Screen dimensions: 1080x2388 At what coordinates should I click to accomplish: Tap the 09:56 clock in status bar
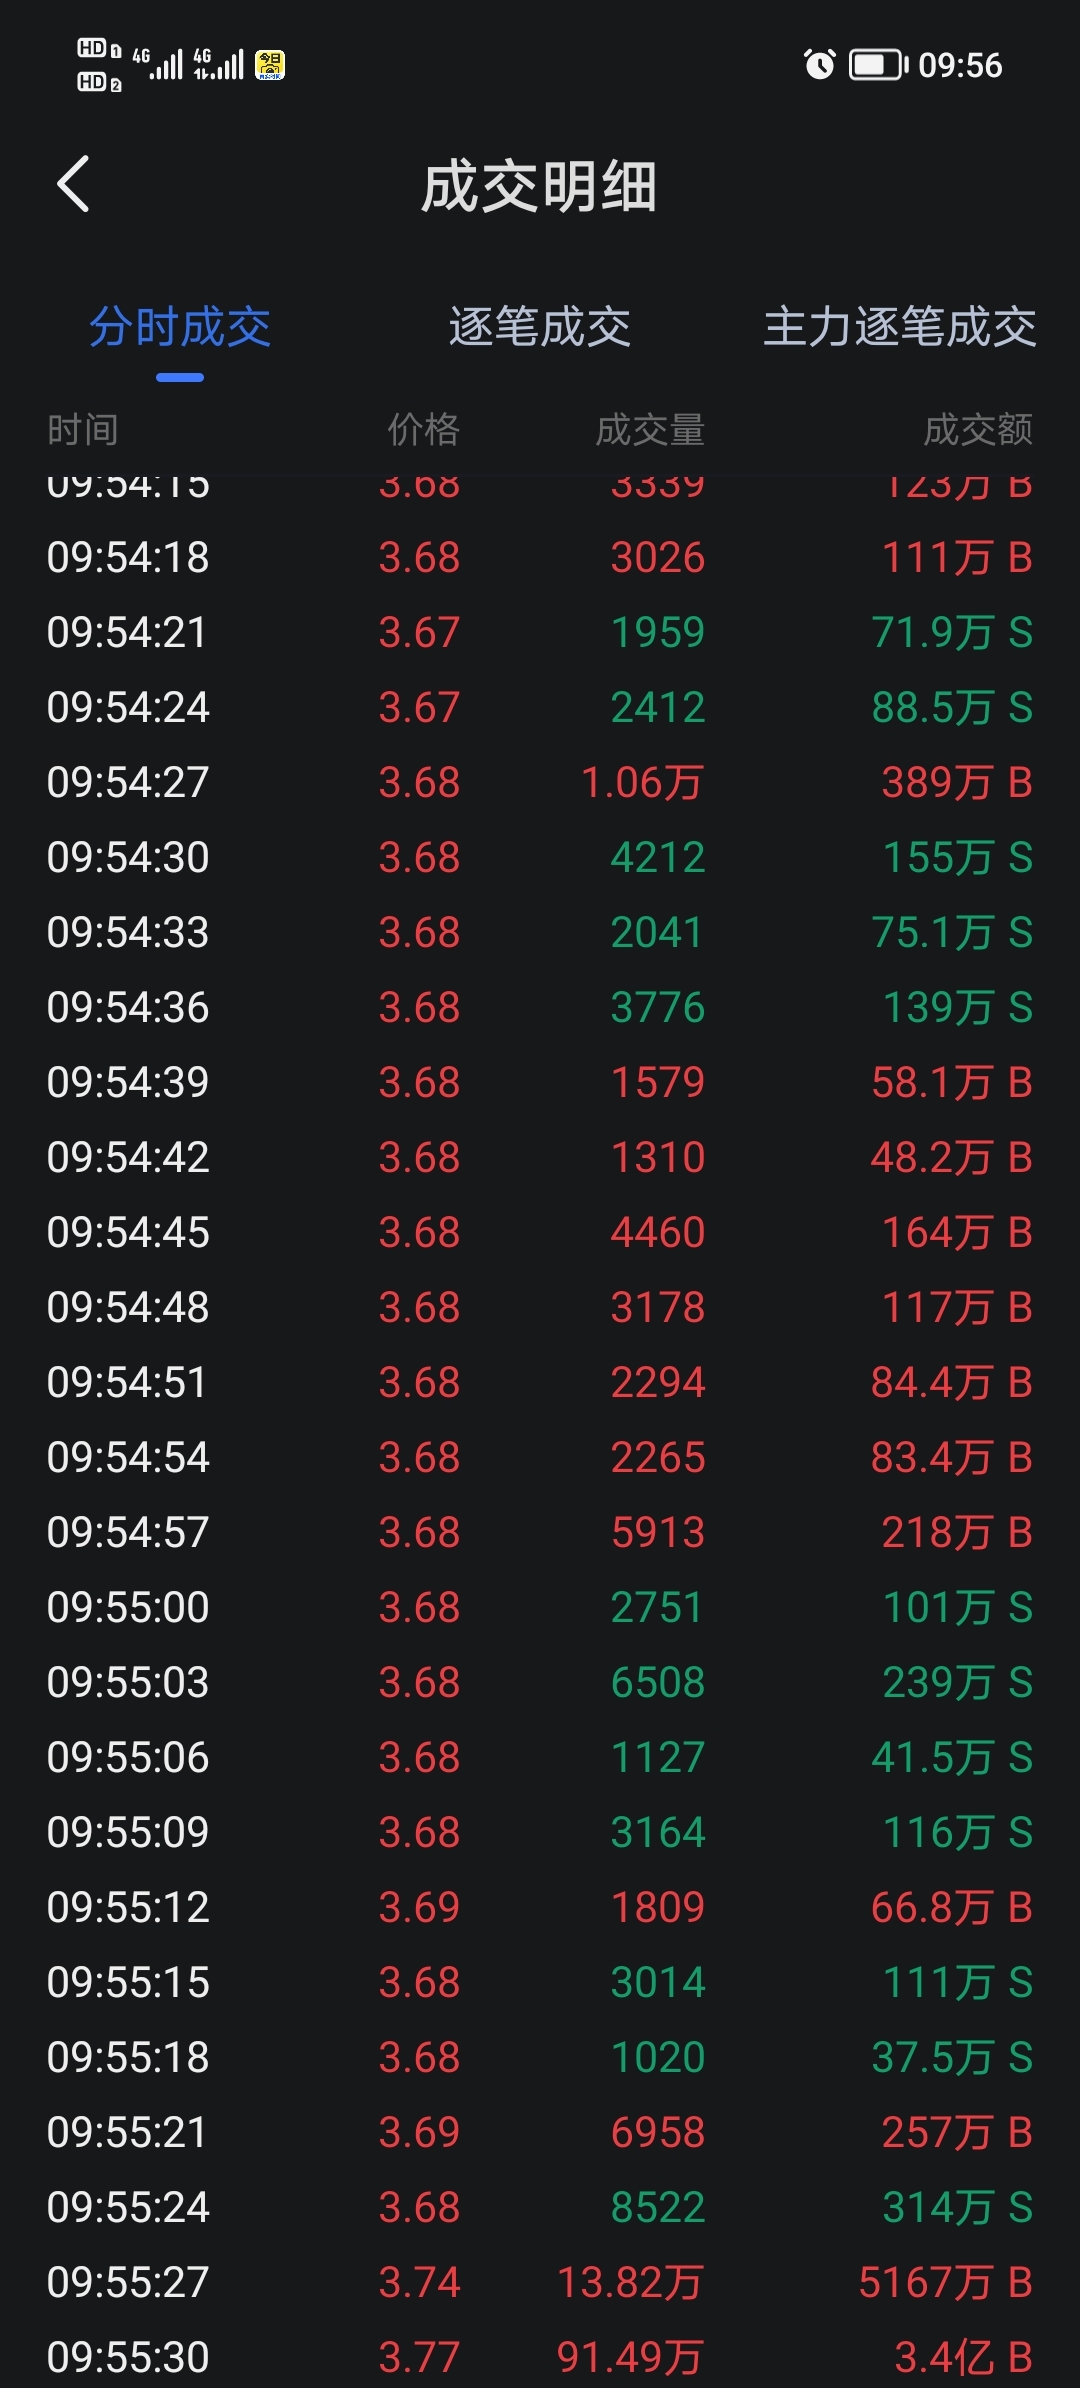960,65
